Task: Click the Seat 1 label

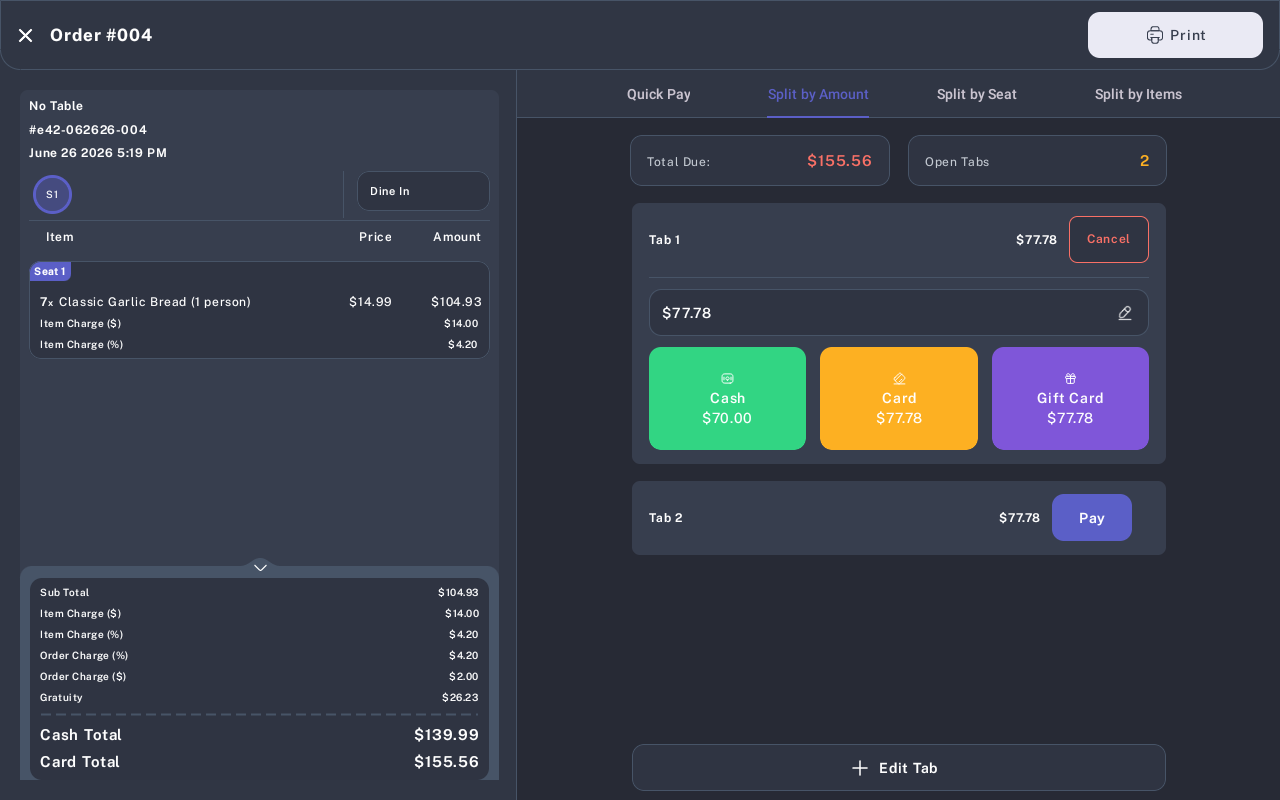Action: pos(50,271)
